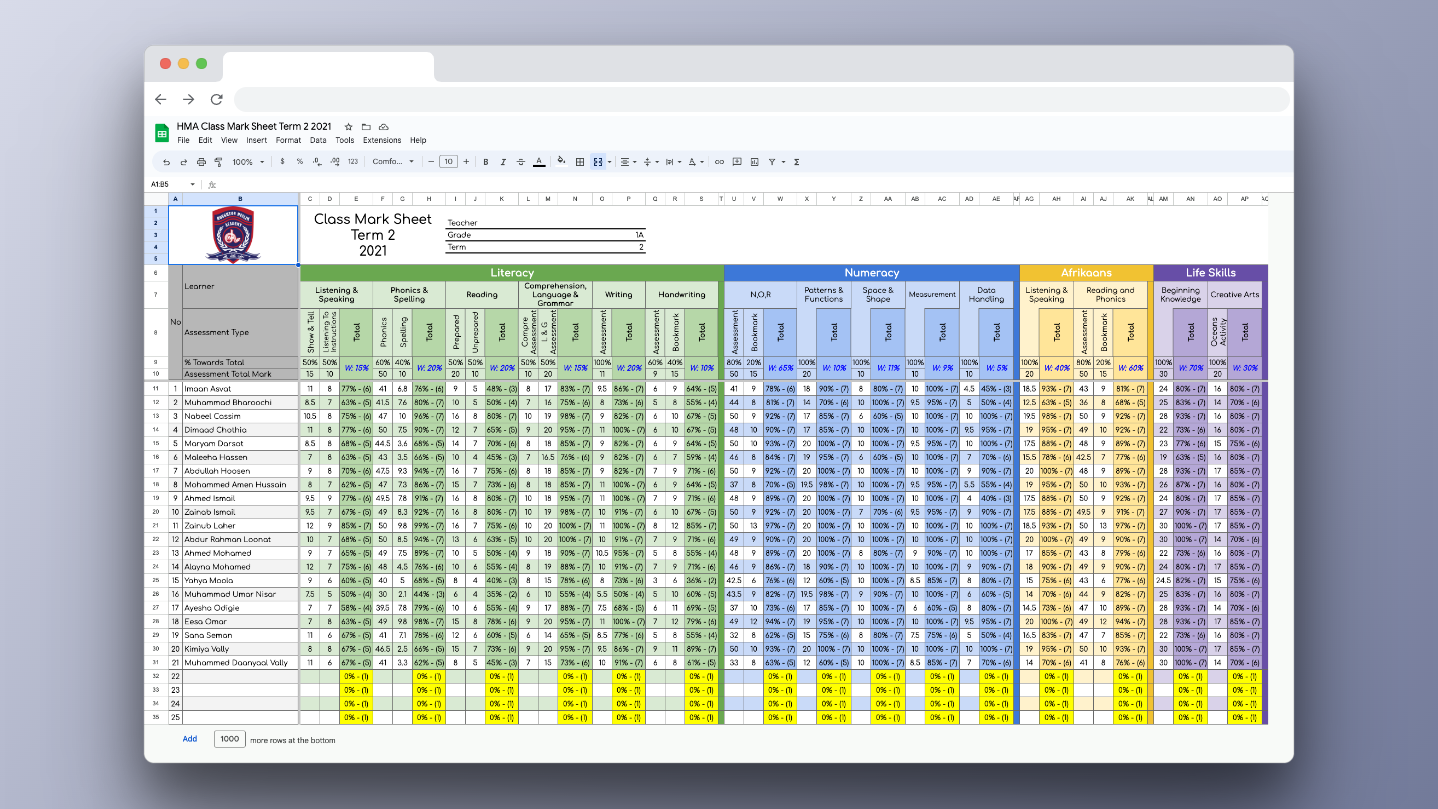Image resolution: width=1438 pixels, height=809 pixels.
Task: Toggle italic formatting
Action: click(503, 162)
